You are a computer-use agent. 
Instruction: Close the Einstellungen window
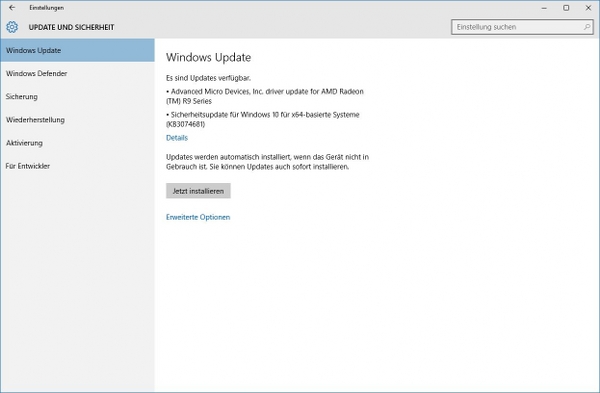(x=588, y=8)
